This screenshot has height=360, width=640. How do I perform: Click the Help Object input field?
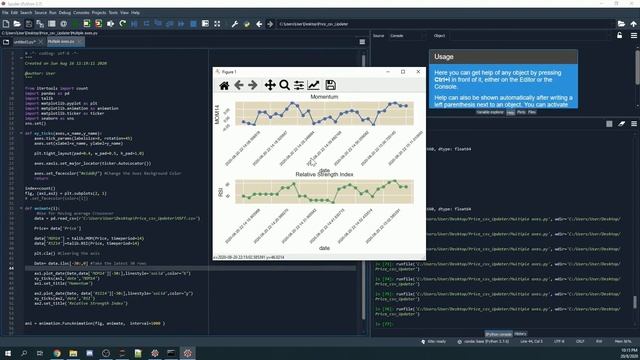click(x=529, y=36)
